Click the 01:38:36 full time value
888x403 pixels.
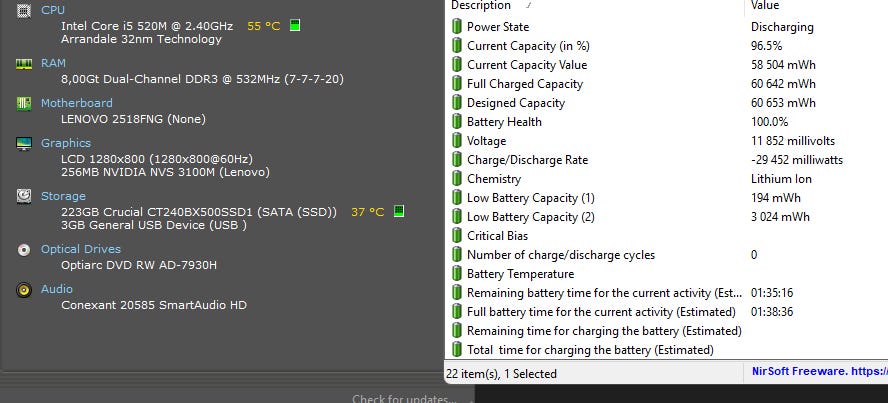(x=772, y=312)
